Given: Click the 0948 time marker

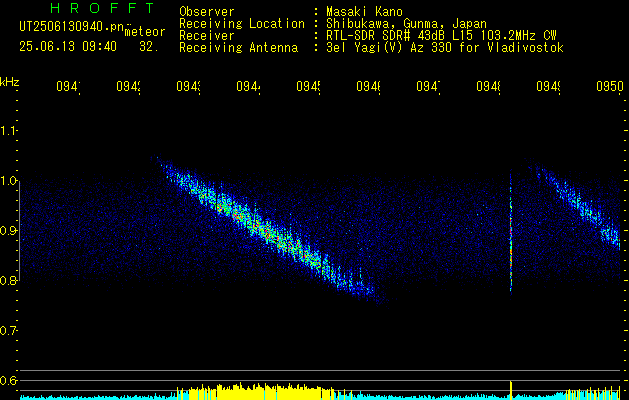Looking at the screenshot, I should [488, 86].
